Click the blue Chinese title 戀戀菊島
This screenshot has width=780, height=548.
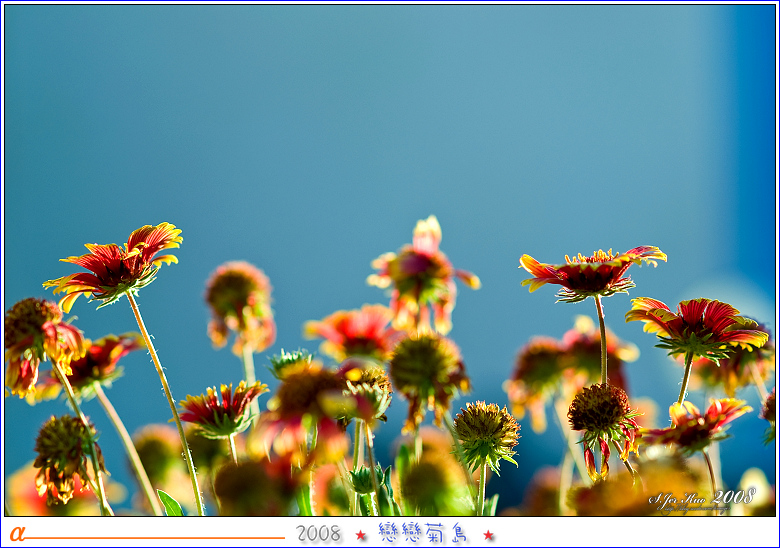tap(424, 533)
